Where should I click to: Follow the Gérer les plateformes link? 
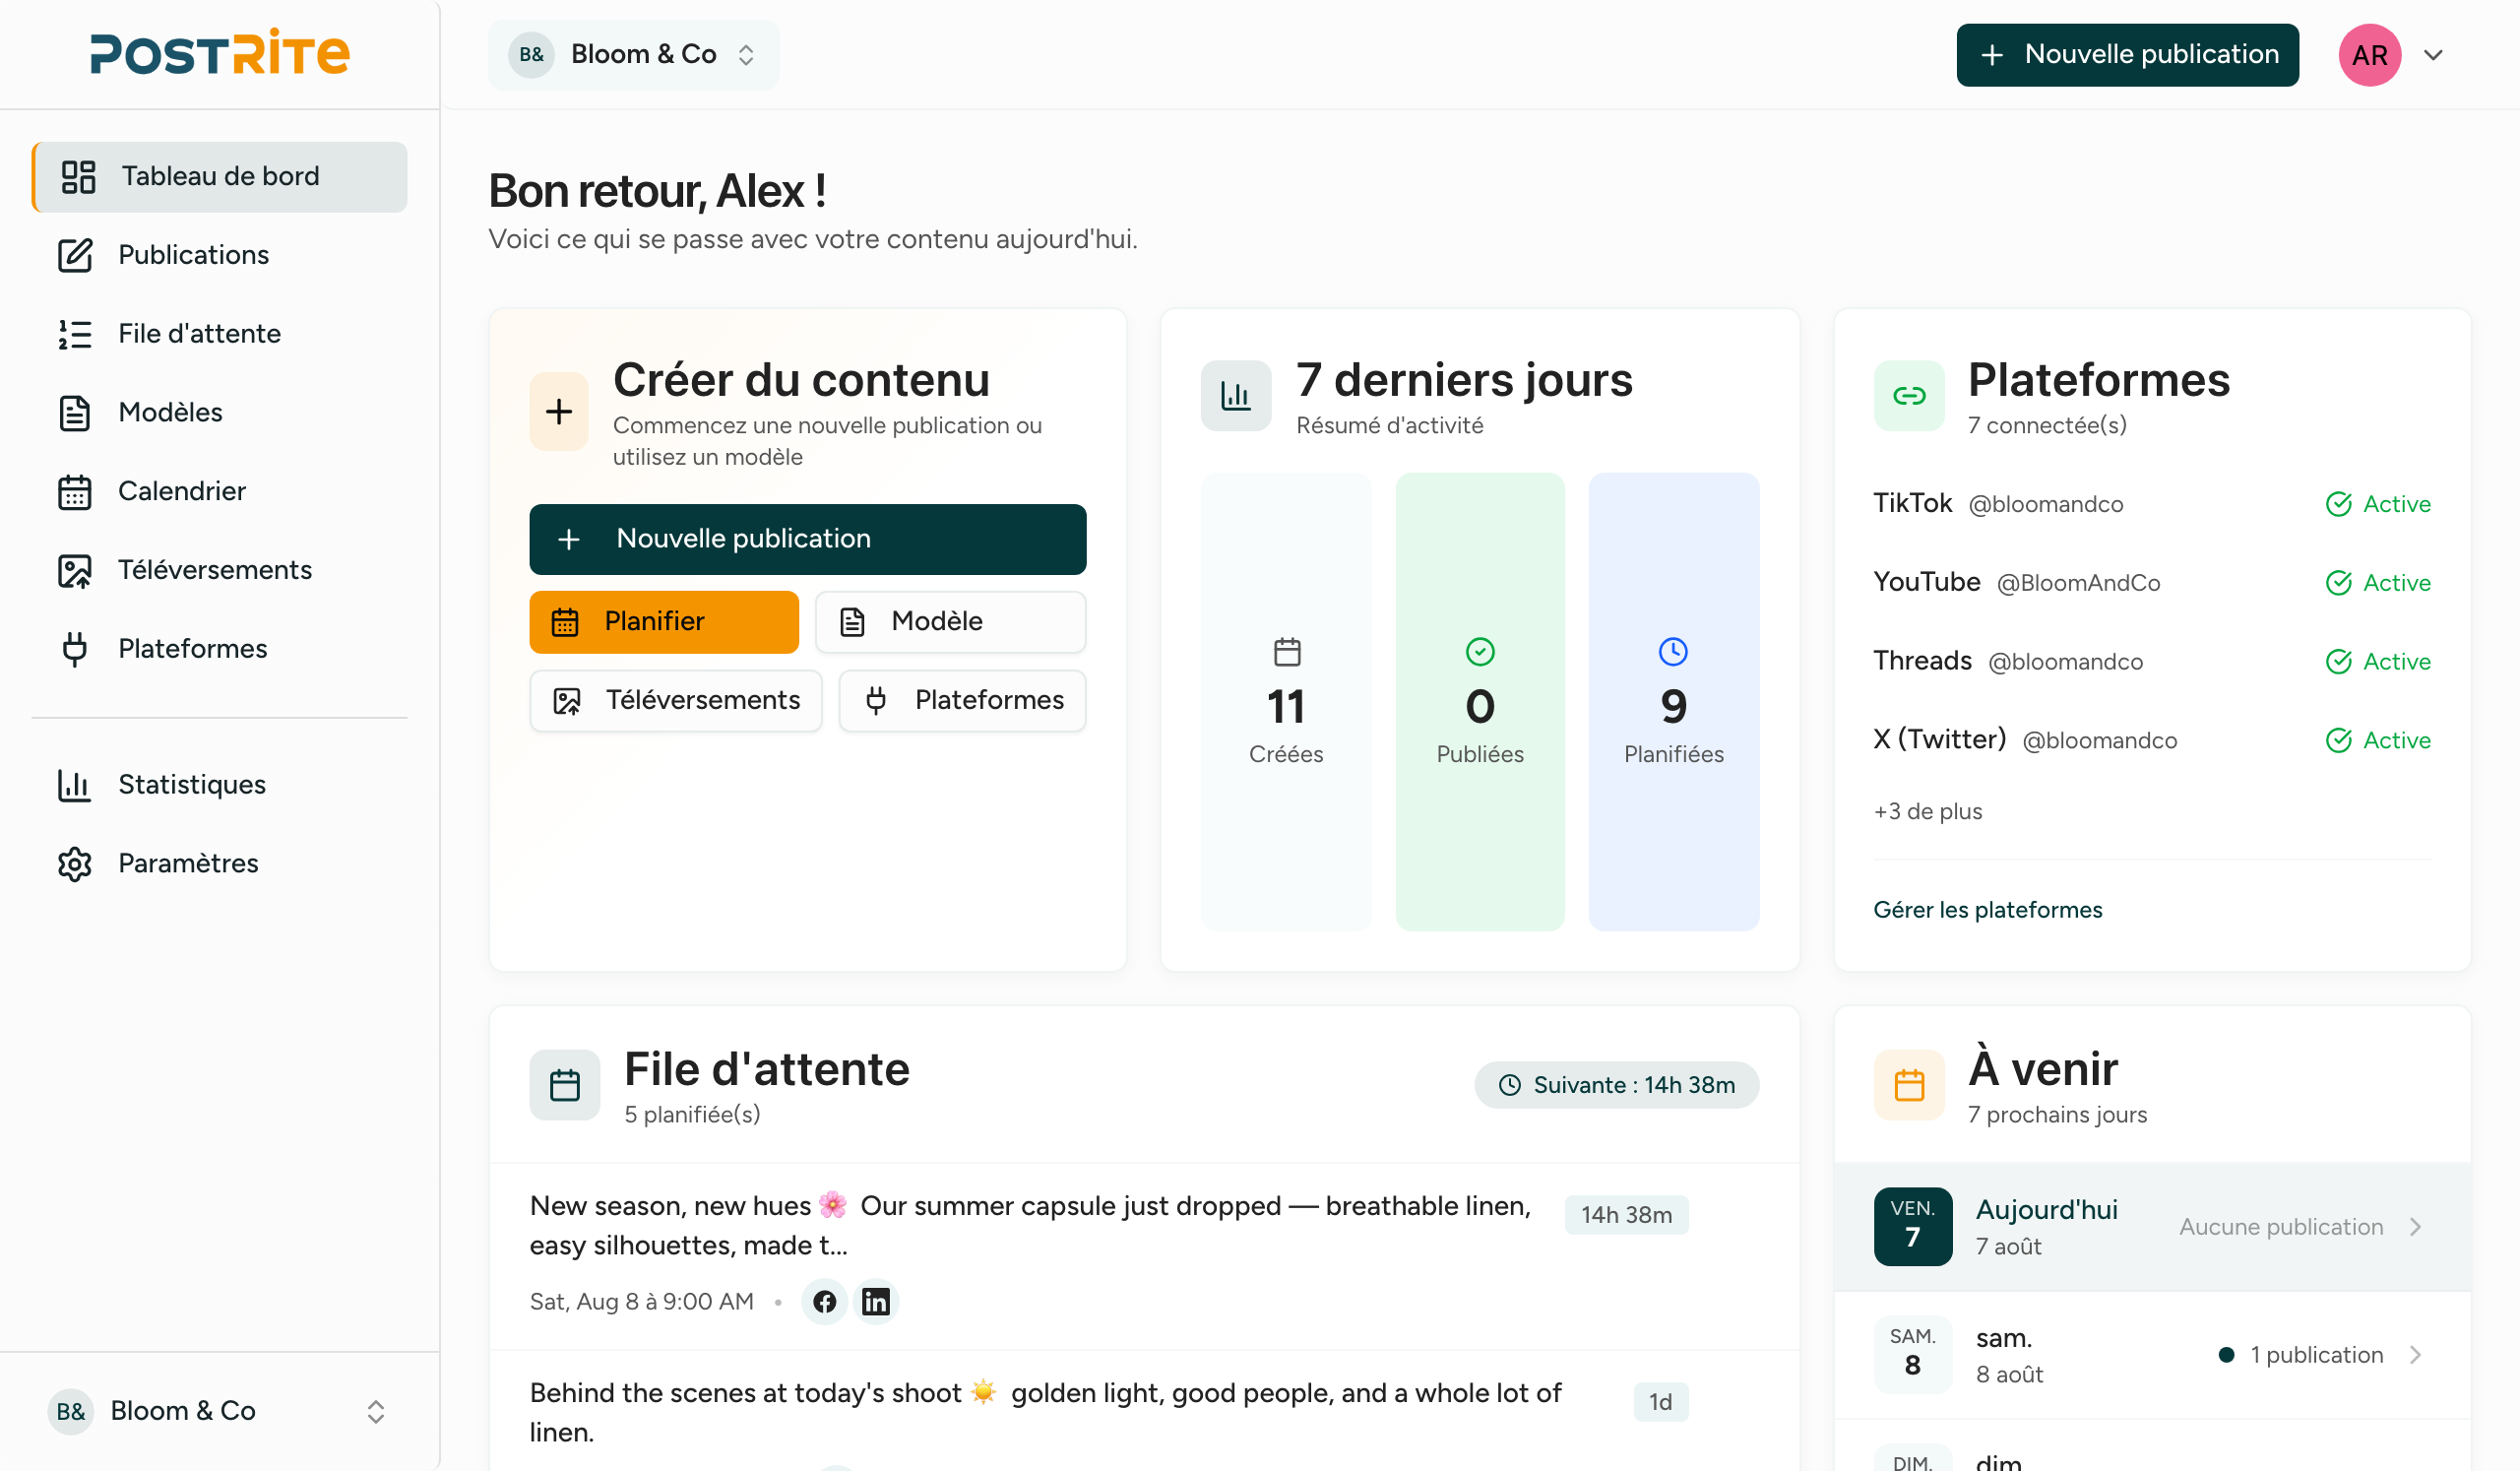tap(1987, 910)
